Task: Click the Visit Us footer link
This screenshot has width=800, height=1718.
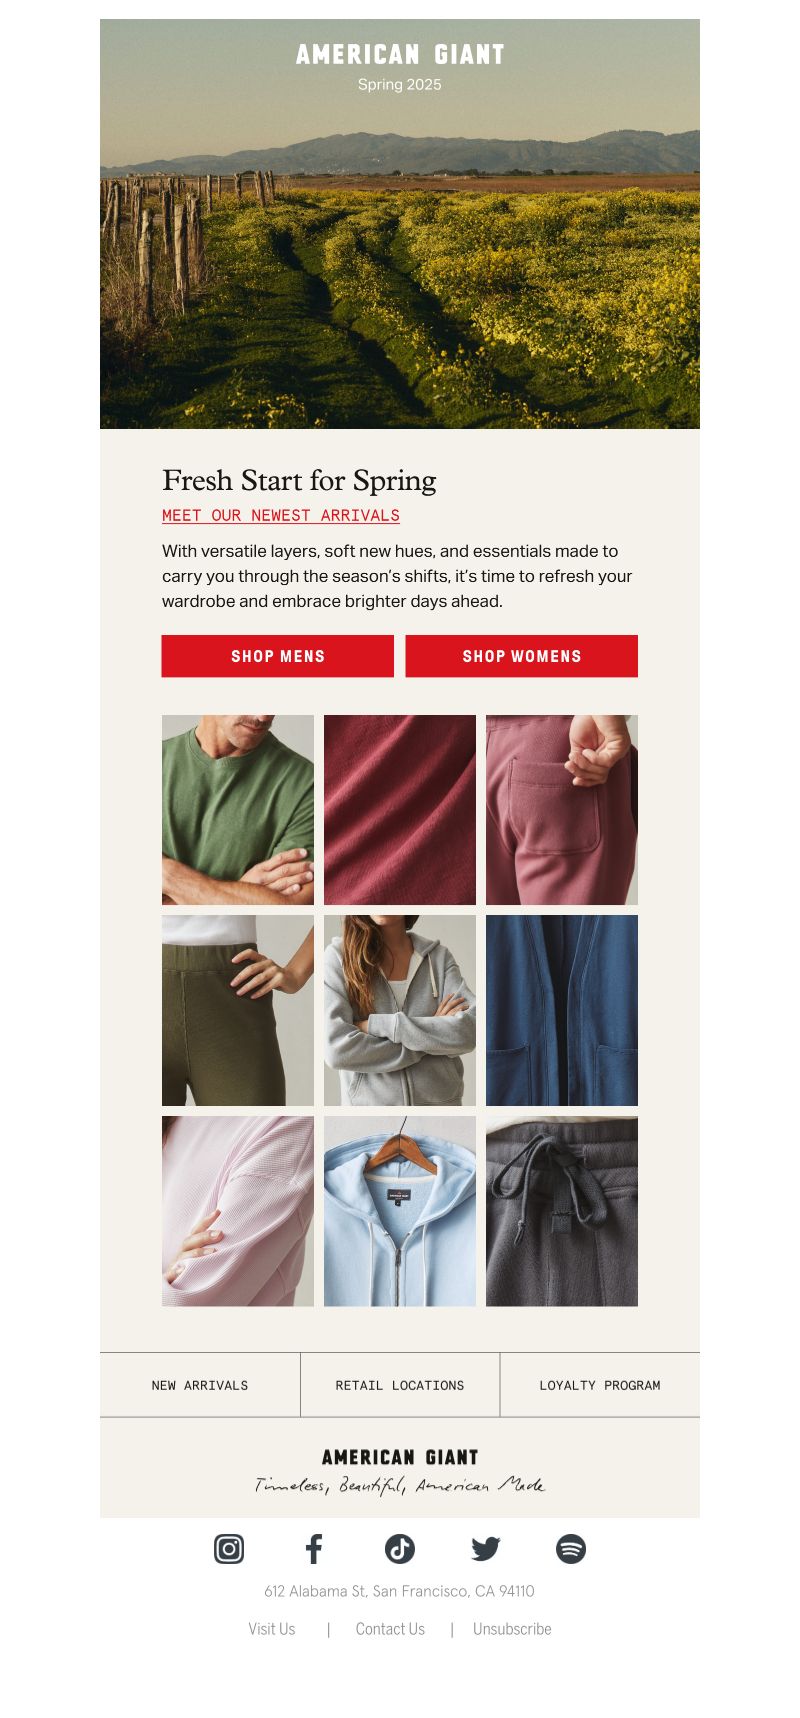Action: [272, 1629]
